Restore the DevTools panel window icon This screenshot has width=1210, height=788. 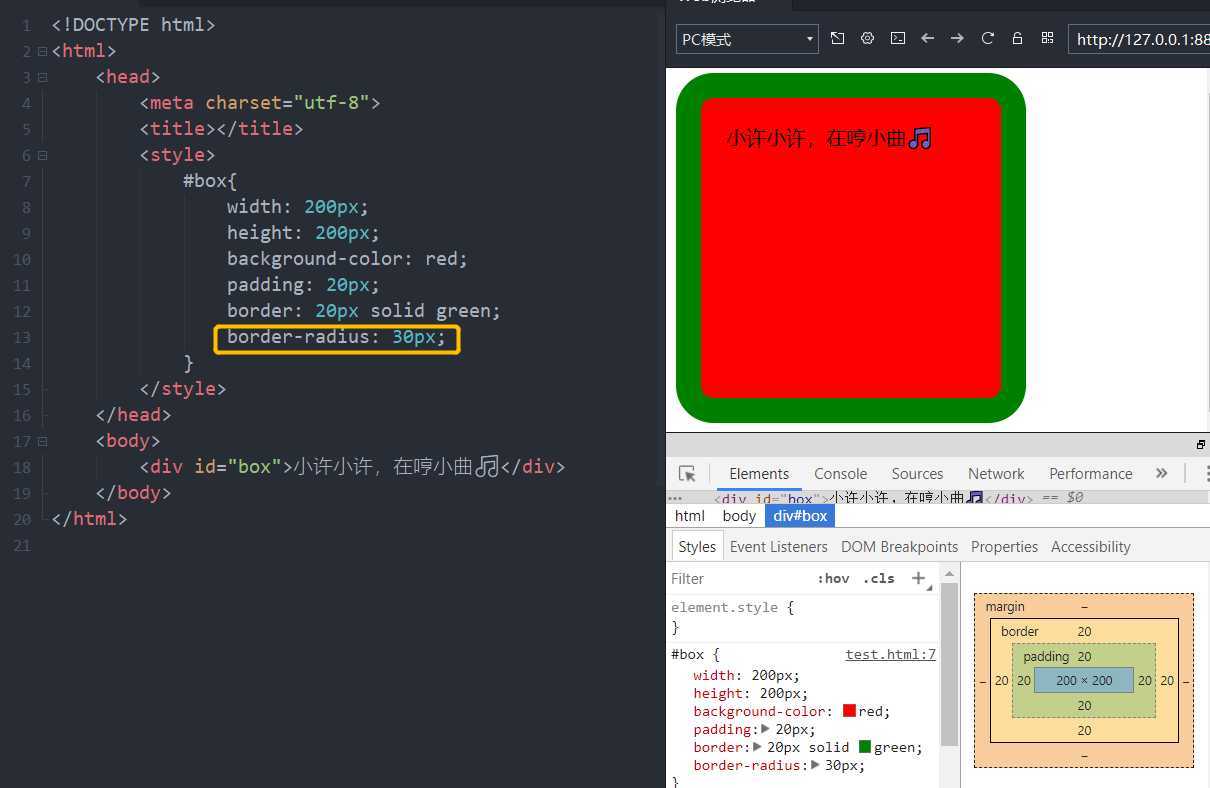(1200, 444)
